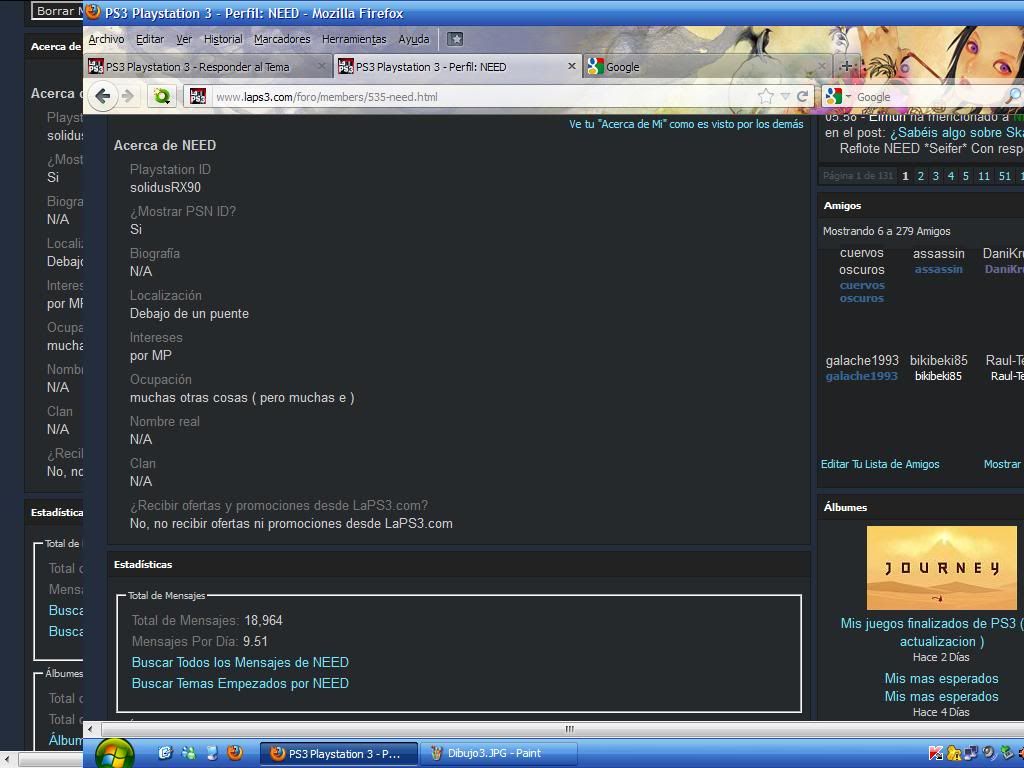Open the Marcadores menu
This screenshot has height=768, width=1024.
pyautogui.click(x=282, y=39)
